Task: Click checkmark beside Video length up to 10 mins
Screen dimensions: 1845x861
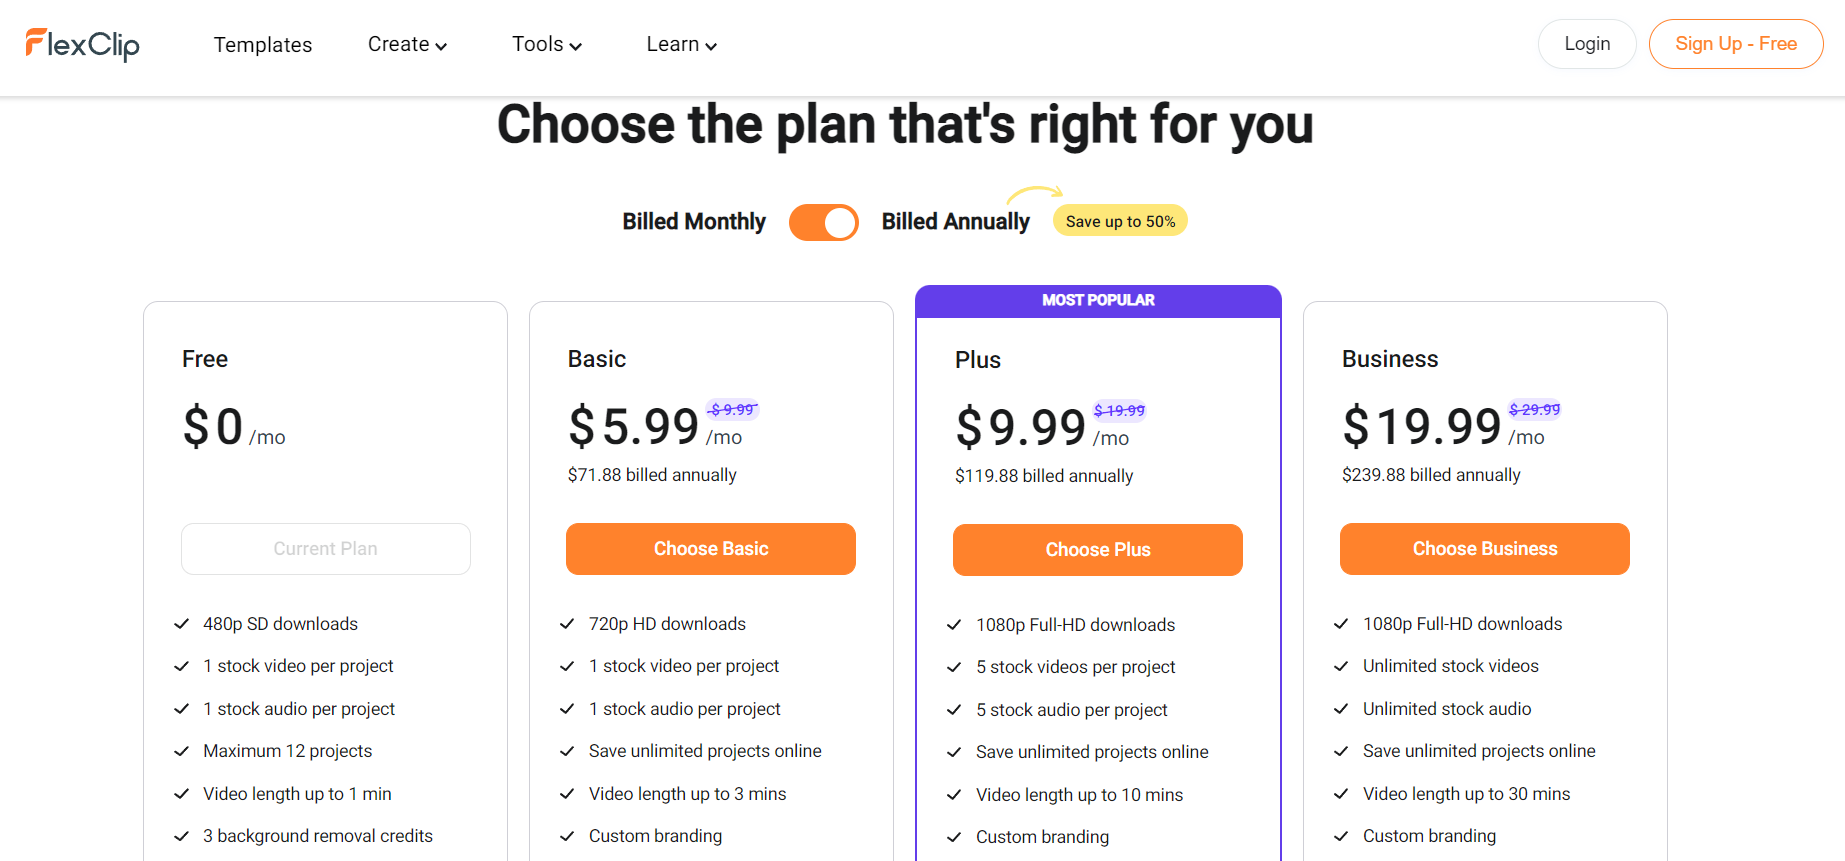Action: click(954, 795)
